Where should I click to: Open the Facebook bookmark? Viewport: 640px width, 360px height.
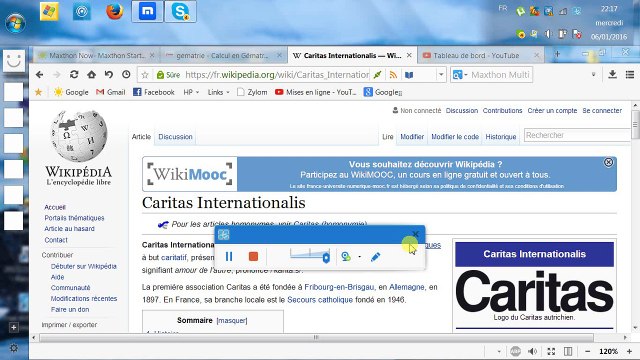pyautogui.click(x=154, y=92)
